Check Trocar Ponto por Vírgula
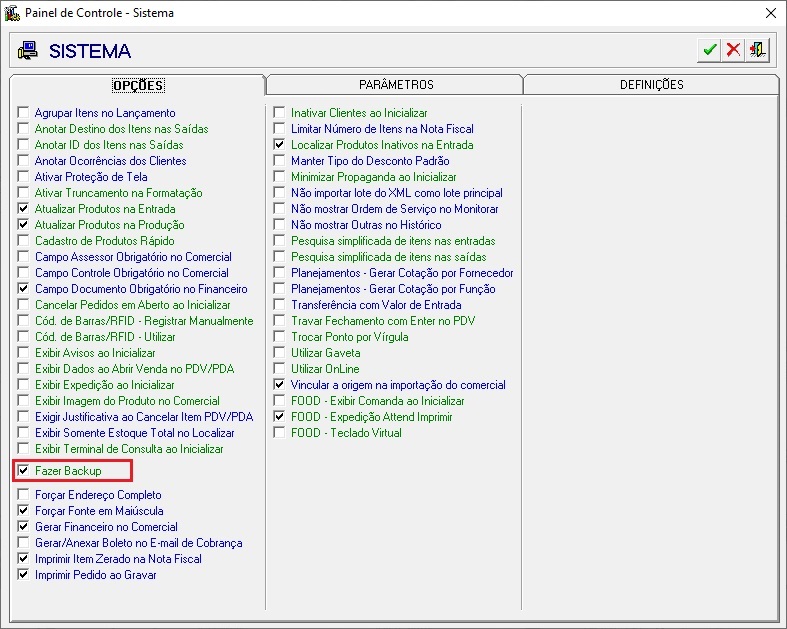The height and width of the screenshot is (629, 787). [x=280, y=337]
